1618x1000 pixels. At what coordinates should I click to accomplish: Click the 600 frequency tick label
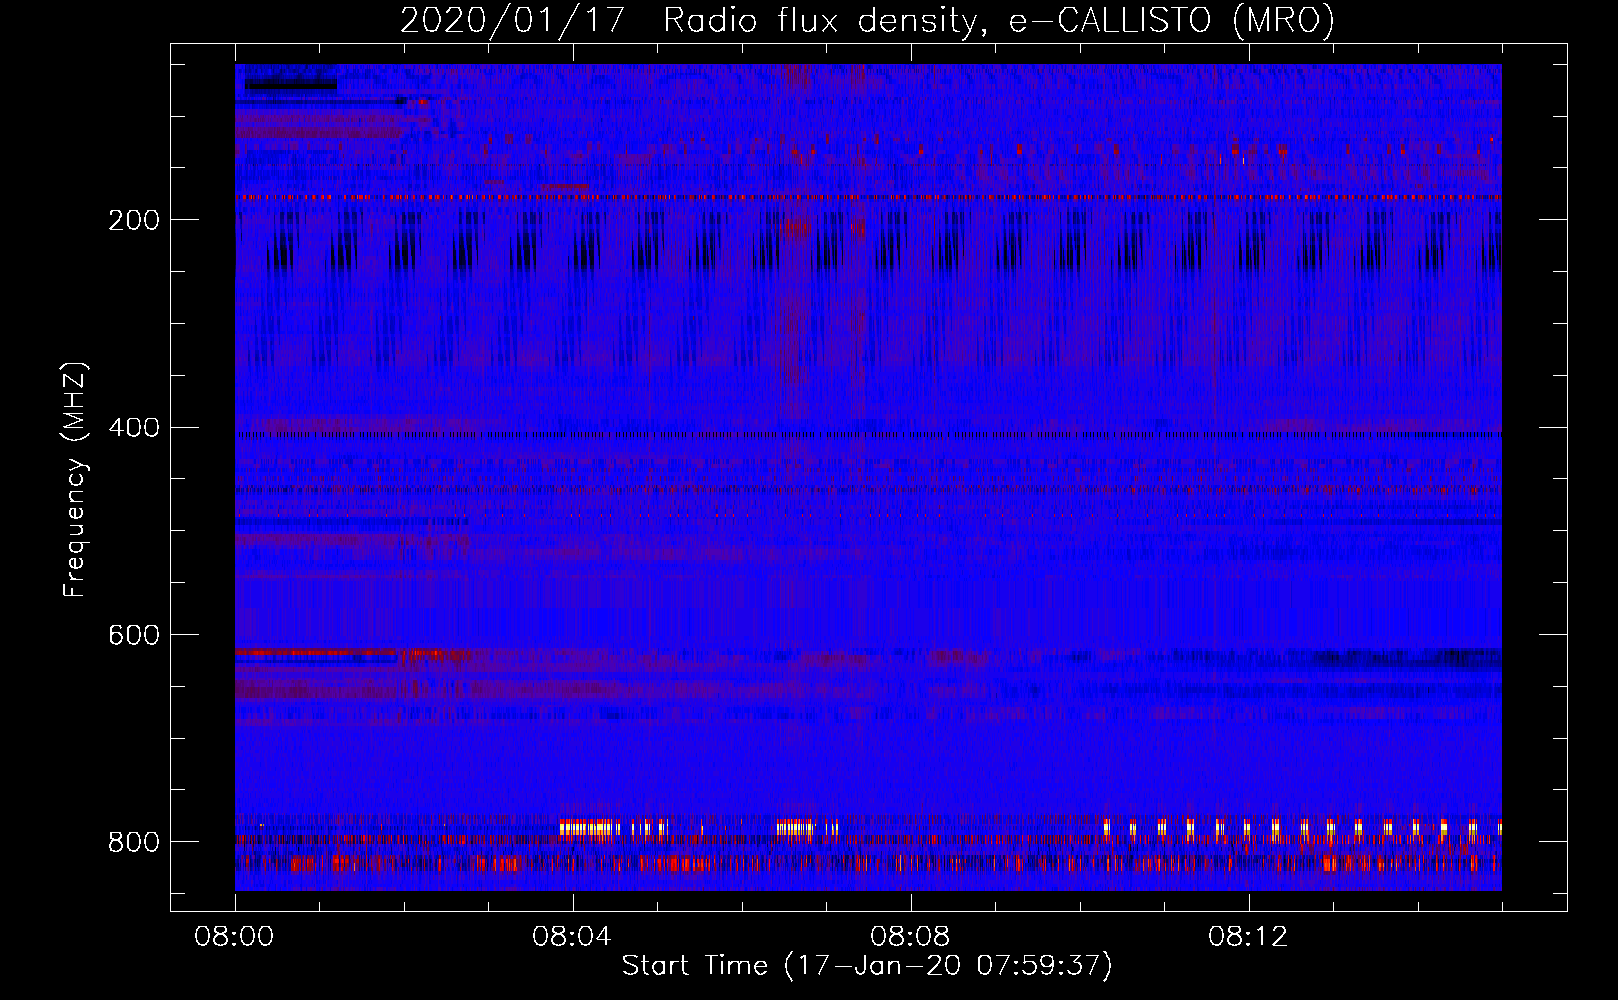pyautogui.click(x=134, y=636)
